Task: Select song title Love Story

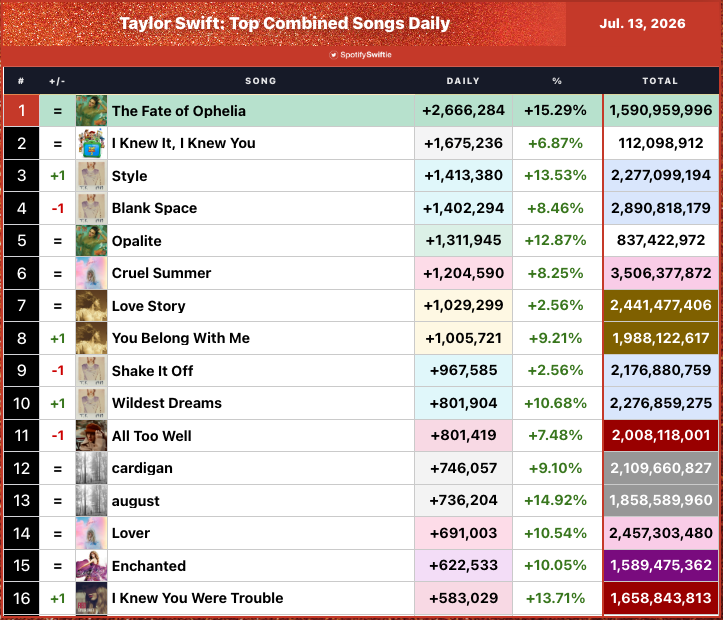Action: [148, 306]
